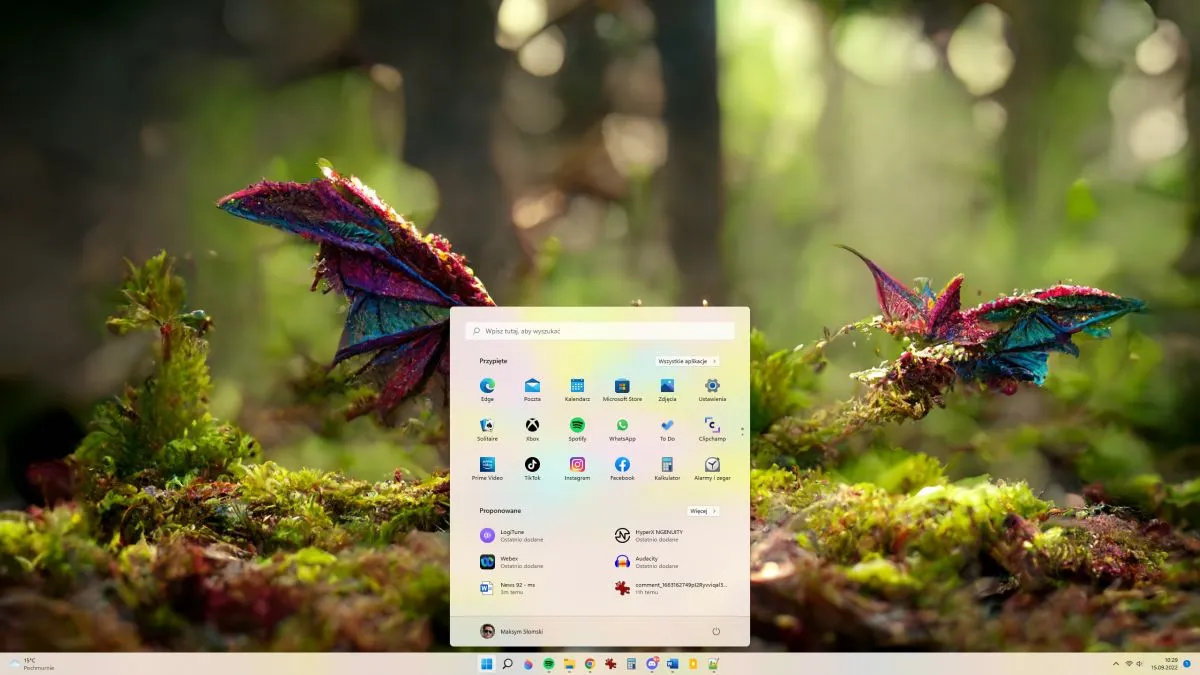
Task: Open the Kalkulator pinned app
Action: (x=666, y=469)
